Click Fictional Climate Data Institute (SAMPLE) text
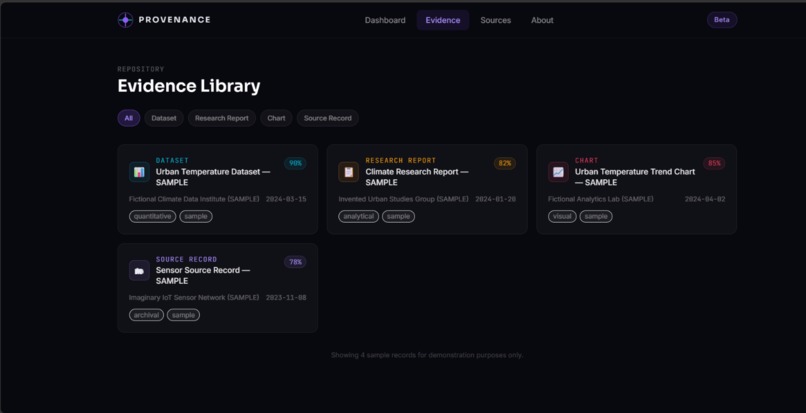The image size is (806, 413). point(194,199)
